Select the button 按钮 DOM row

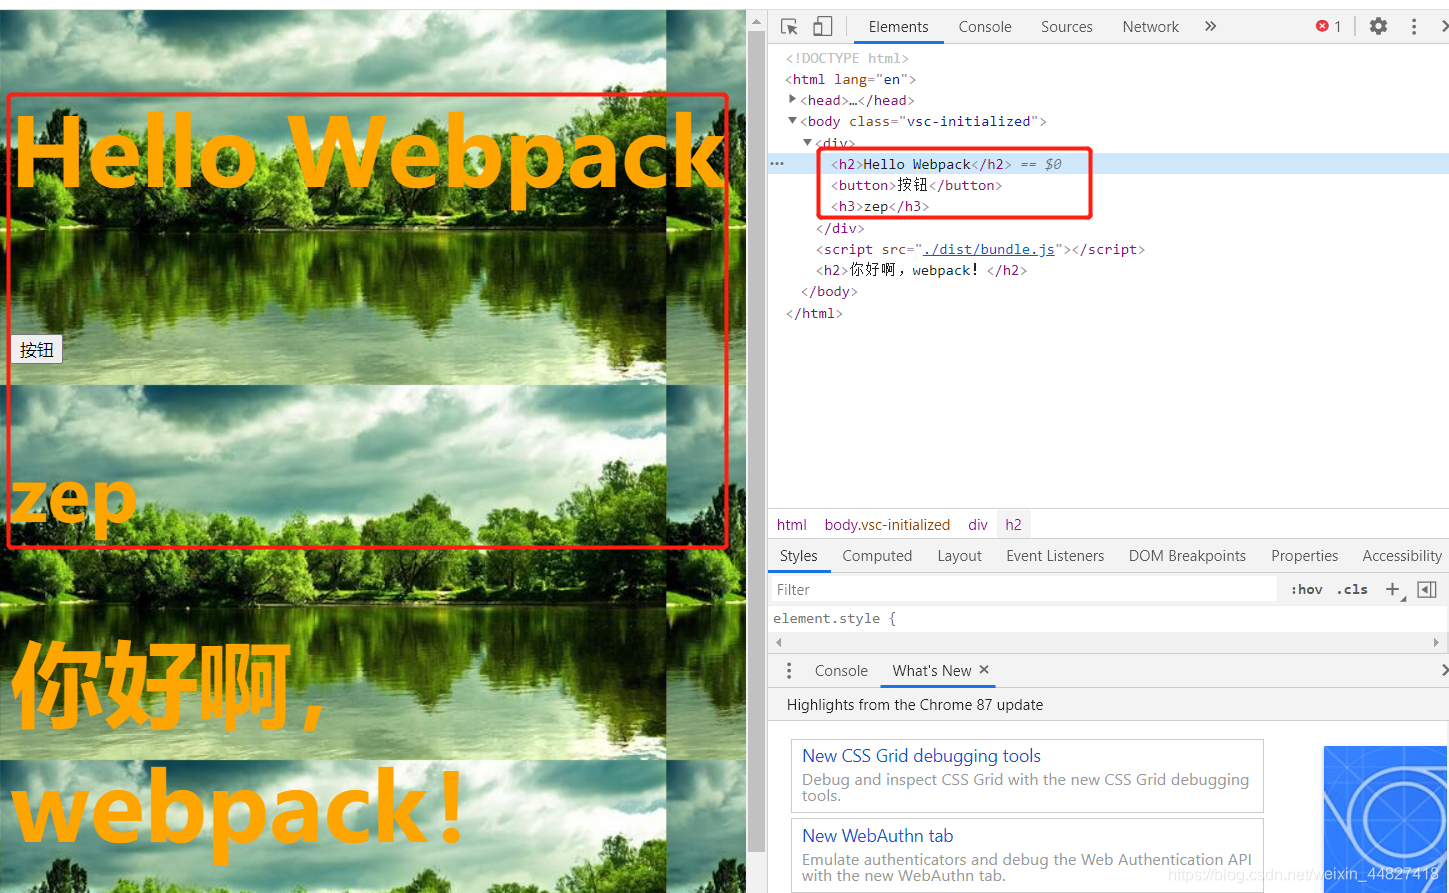tap(1108, 185)
